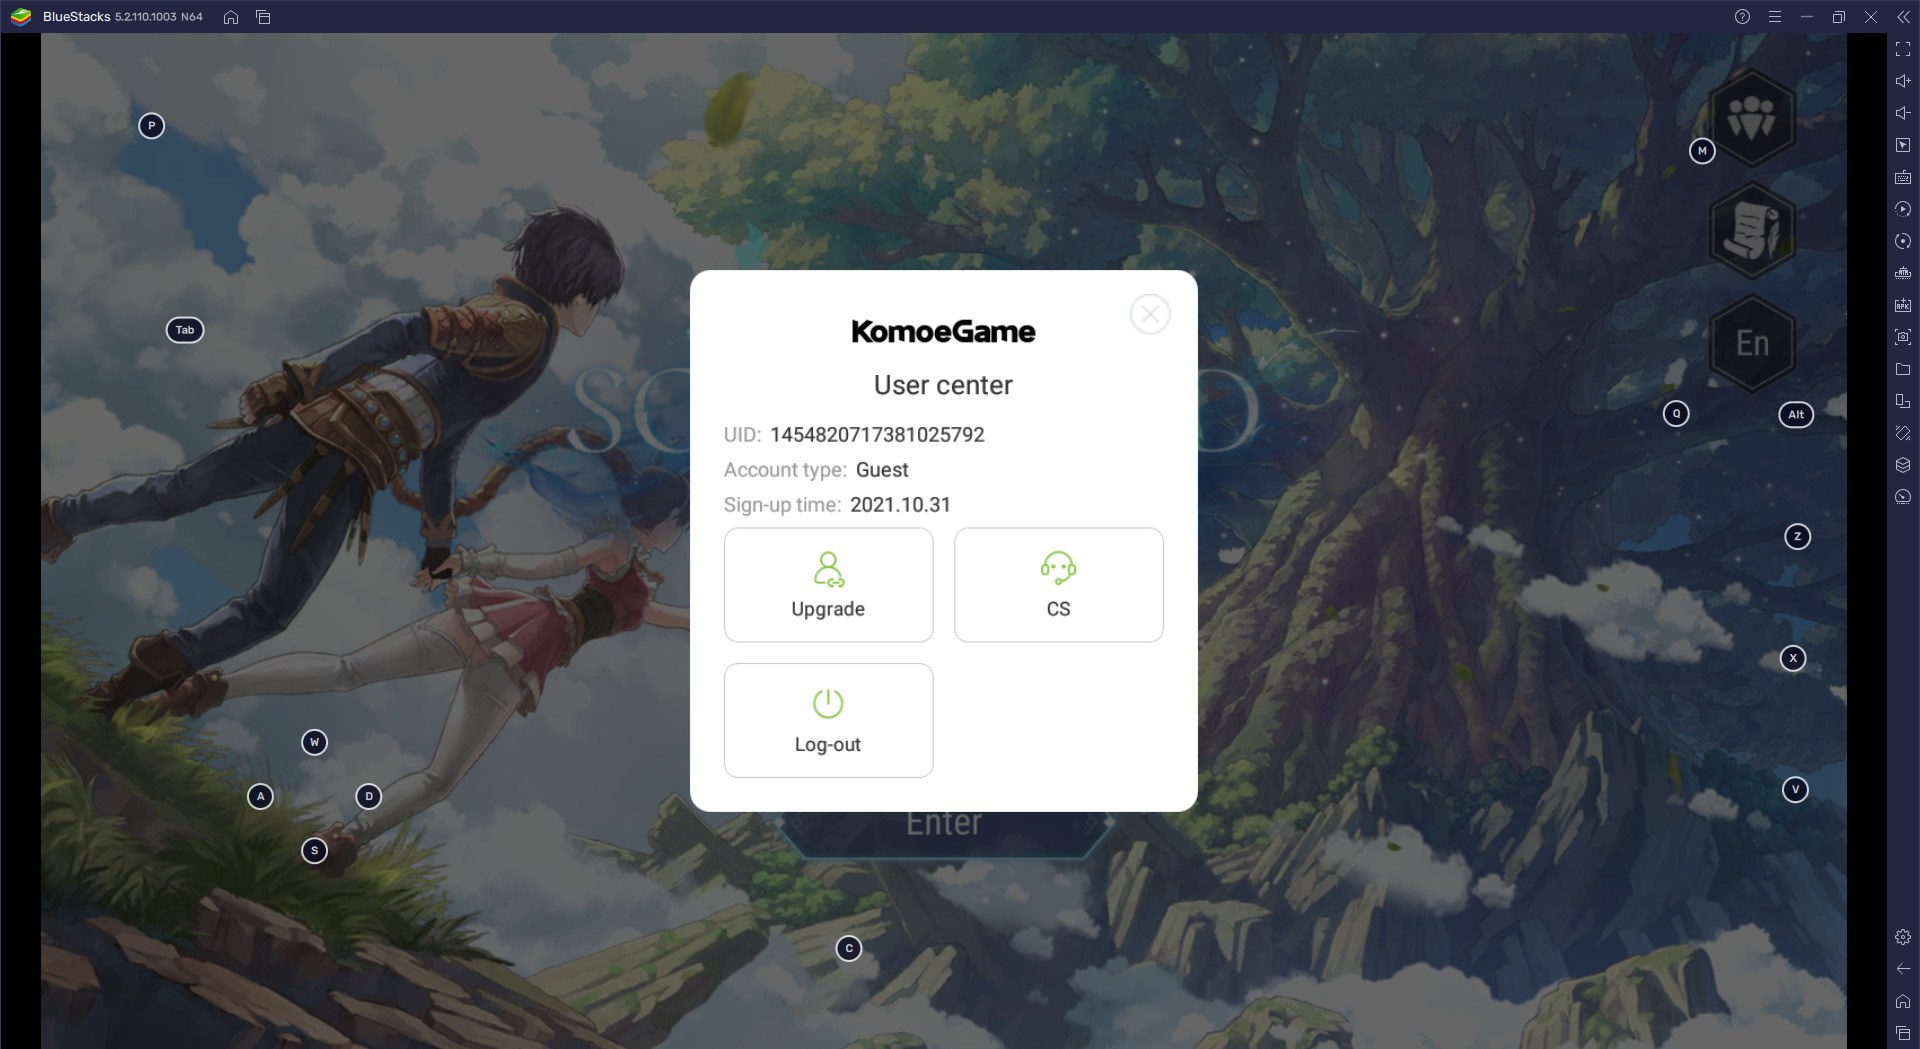Click the sync operations icon in sidebar
The height and width of the screenshot is (1049, 1920).
(1903, 241)
